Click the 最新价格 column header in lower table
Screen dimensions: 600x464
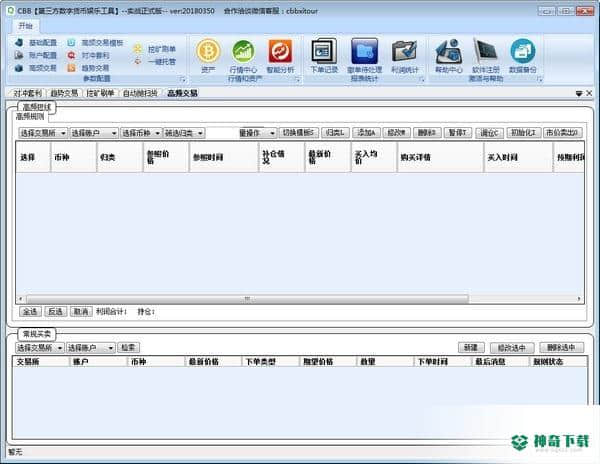tap(213, 361)
